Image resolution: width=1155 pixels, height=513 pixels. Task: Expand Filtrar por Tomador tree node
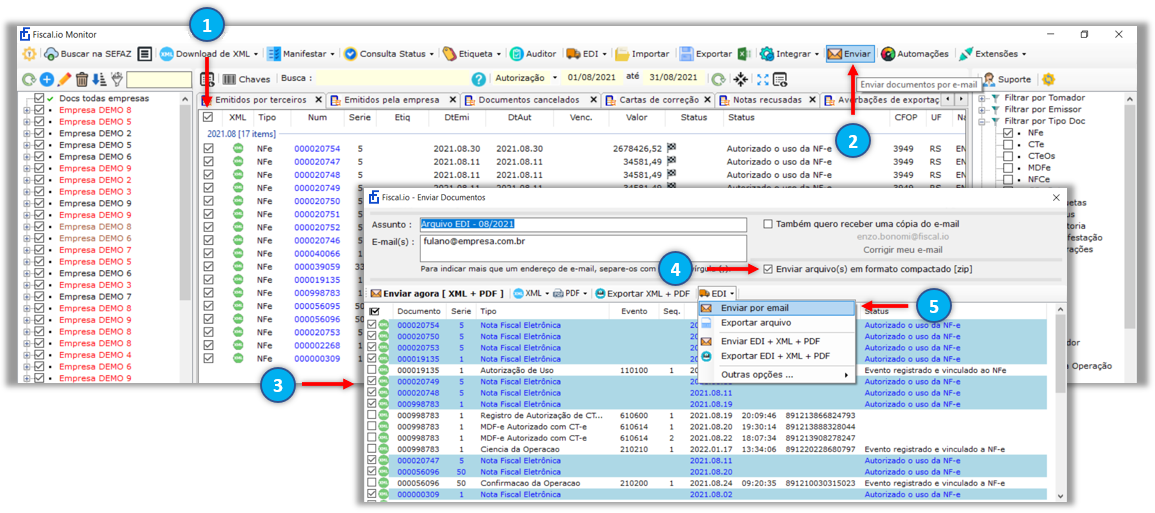(982, 98)
